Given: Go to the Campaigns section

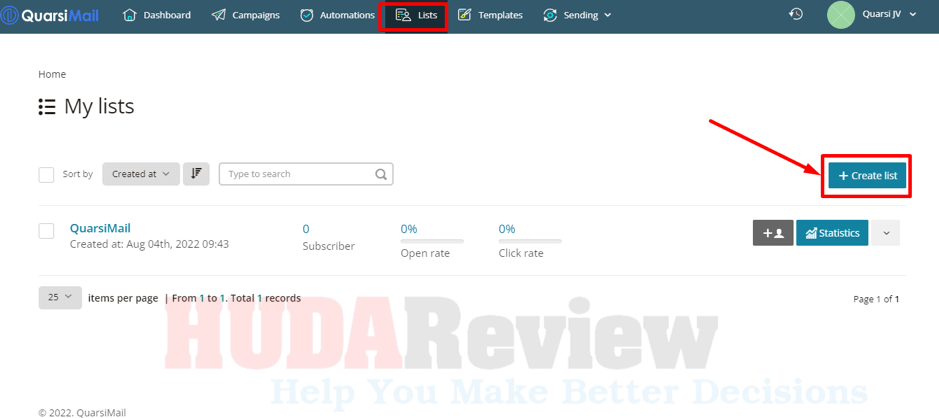Looking at the screenshot, I should 246,15.
